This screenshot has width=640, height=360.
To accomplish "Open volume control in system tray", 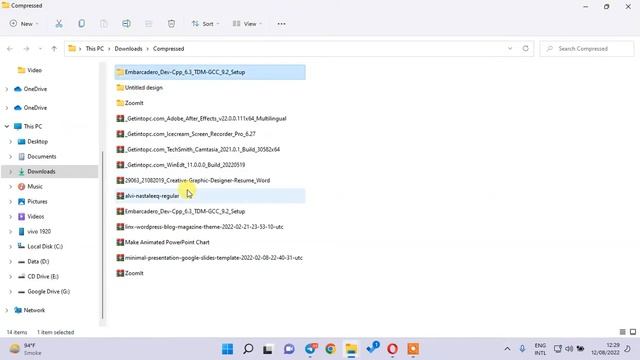I will [569, 349].
